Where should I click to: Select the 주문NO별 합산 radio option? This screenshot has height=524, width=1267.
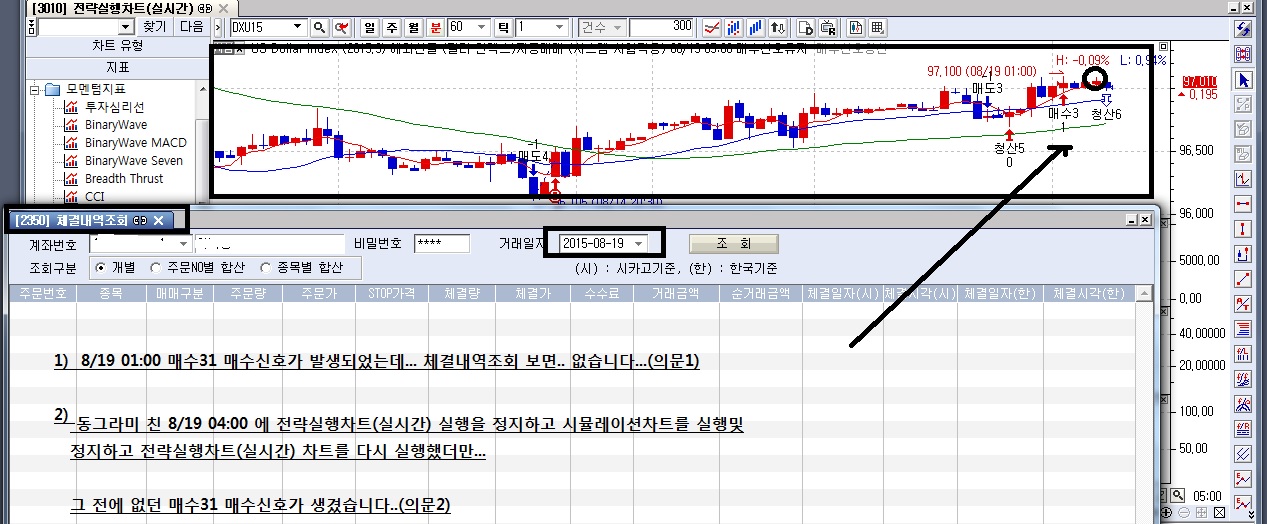155,267
